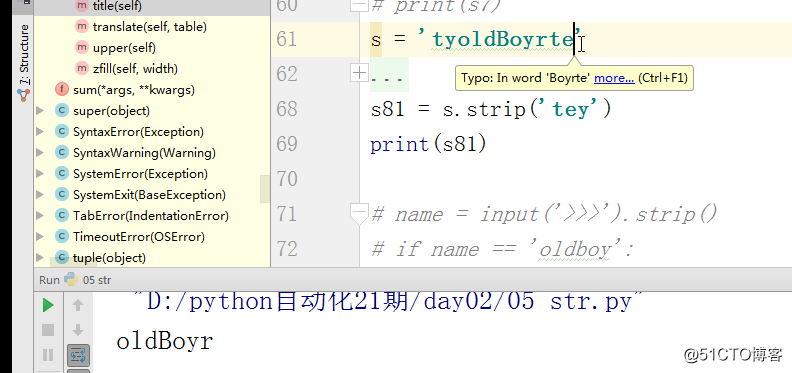The height and width of the screenshot is (373, 792).
Task: Rerun 05 str with green play button
Action: coord(48,305)
